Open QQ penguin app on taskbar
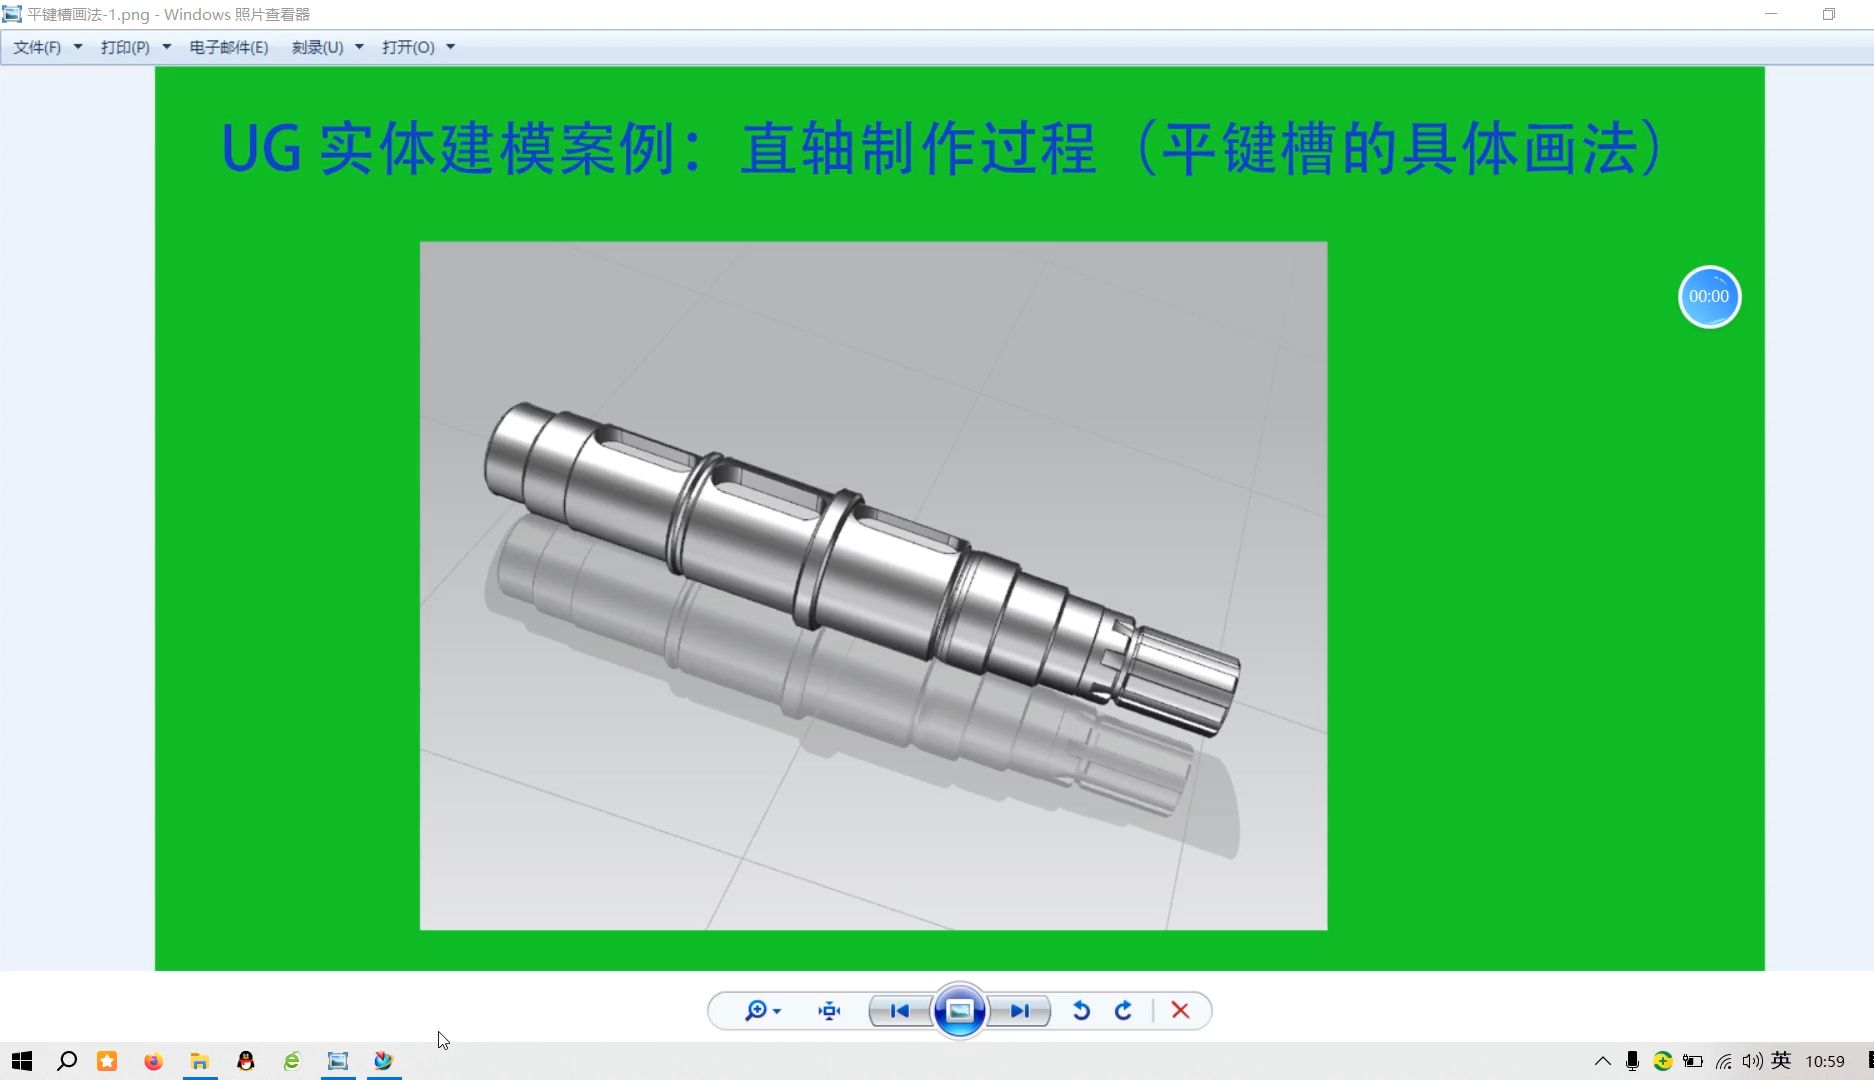The image size is (1874, 1080). [246, 1061]
